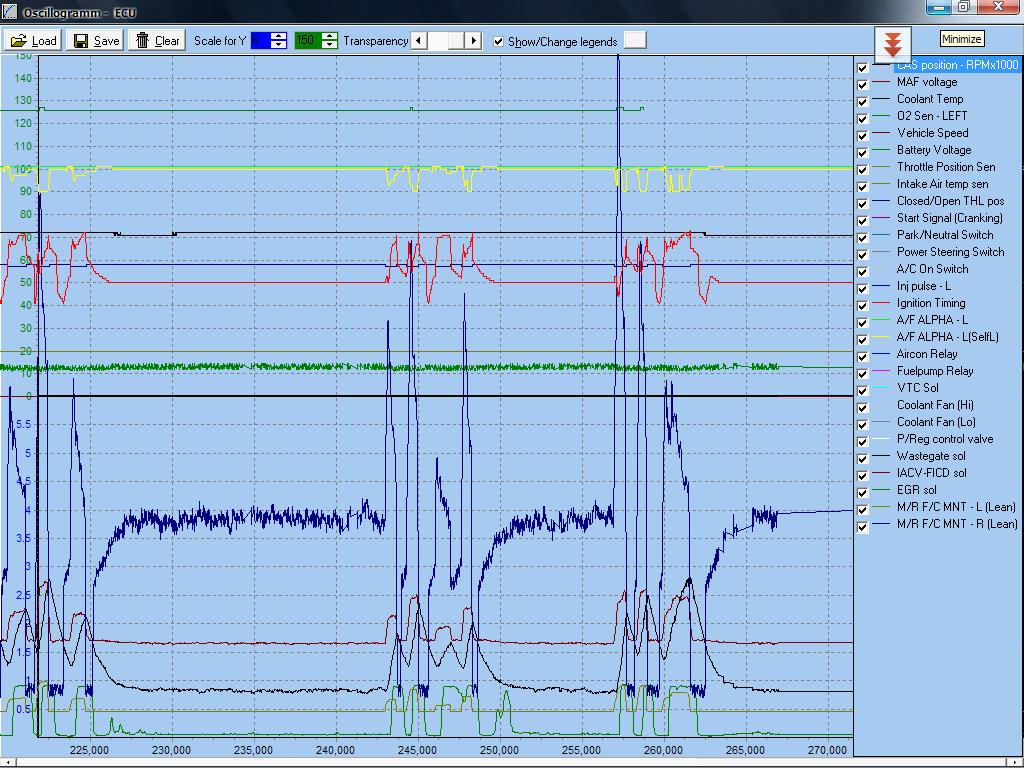Click the small box next to Show/Change legends
Screen dimensions: 1024x768
click(634, 40)
